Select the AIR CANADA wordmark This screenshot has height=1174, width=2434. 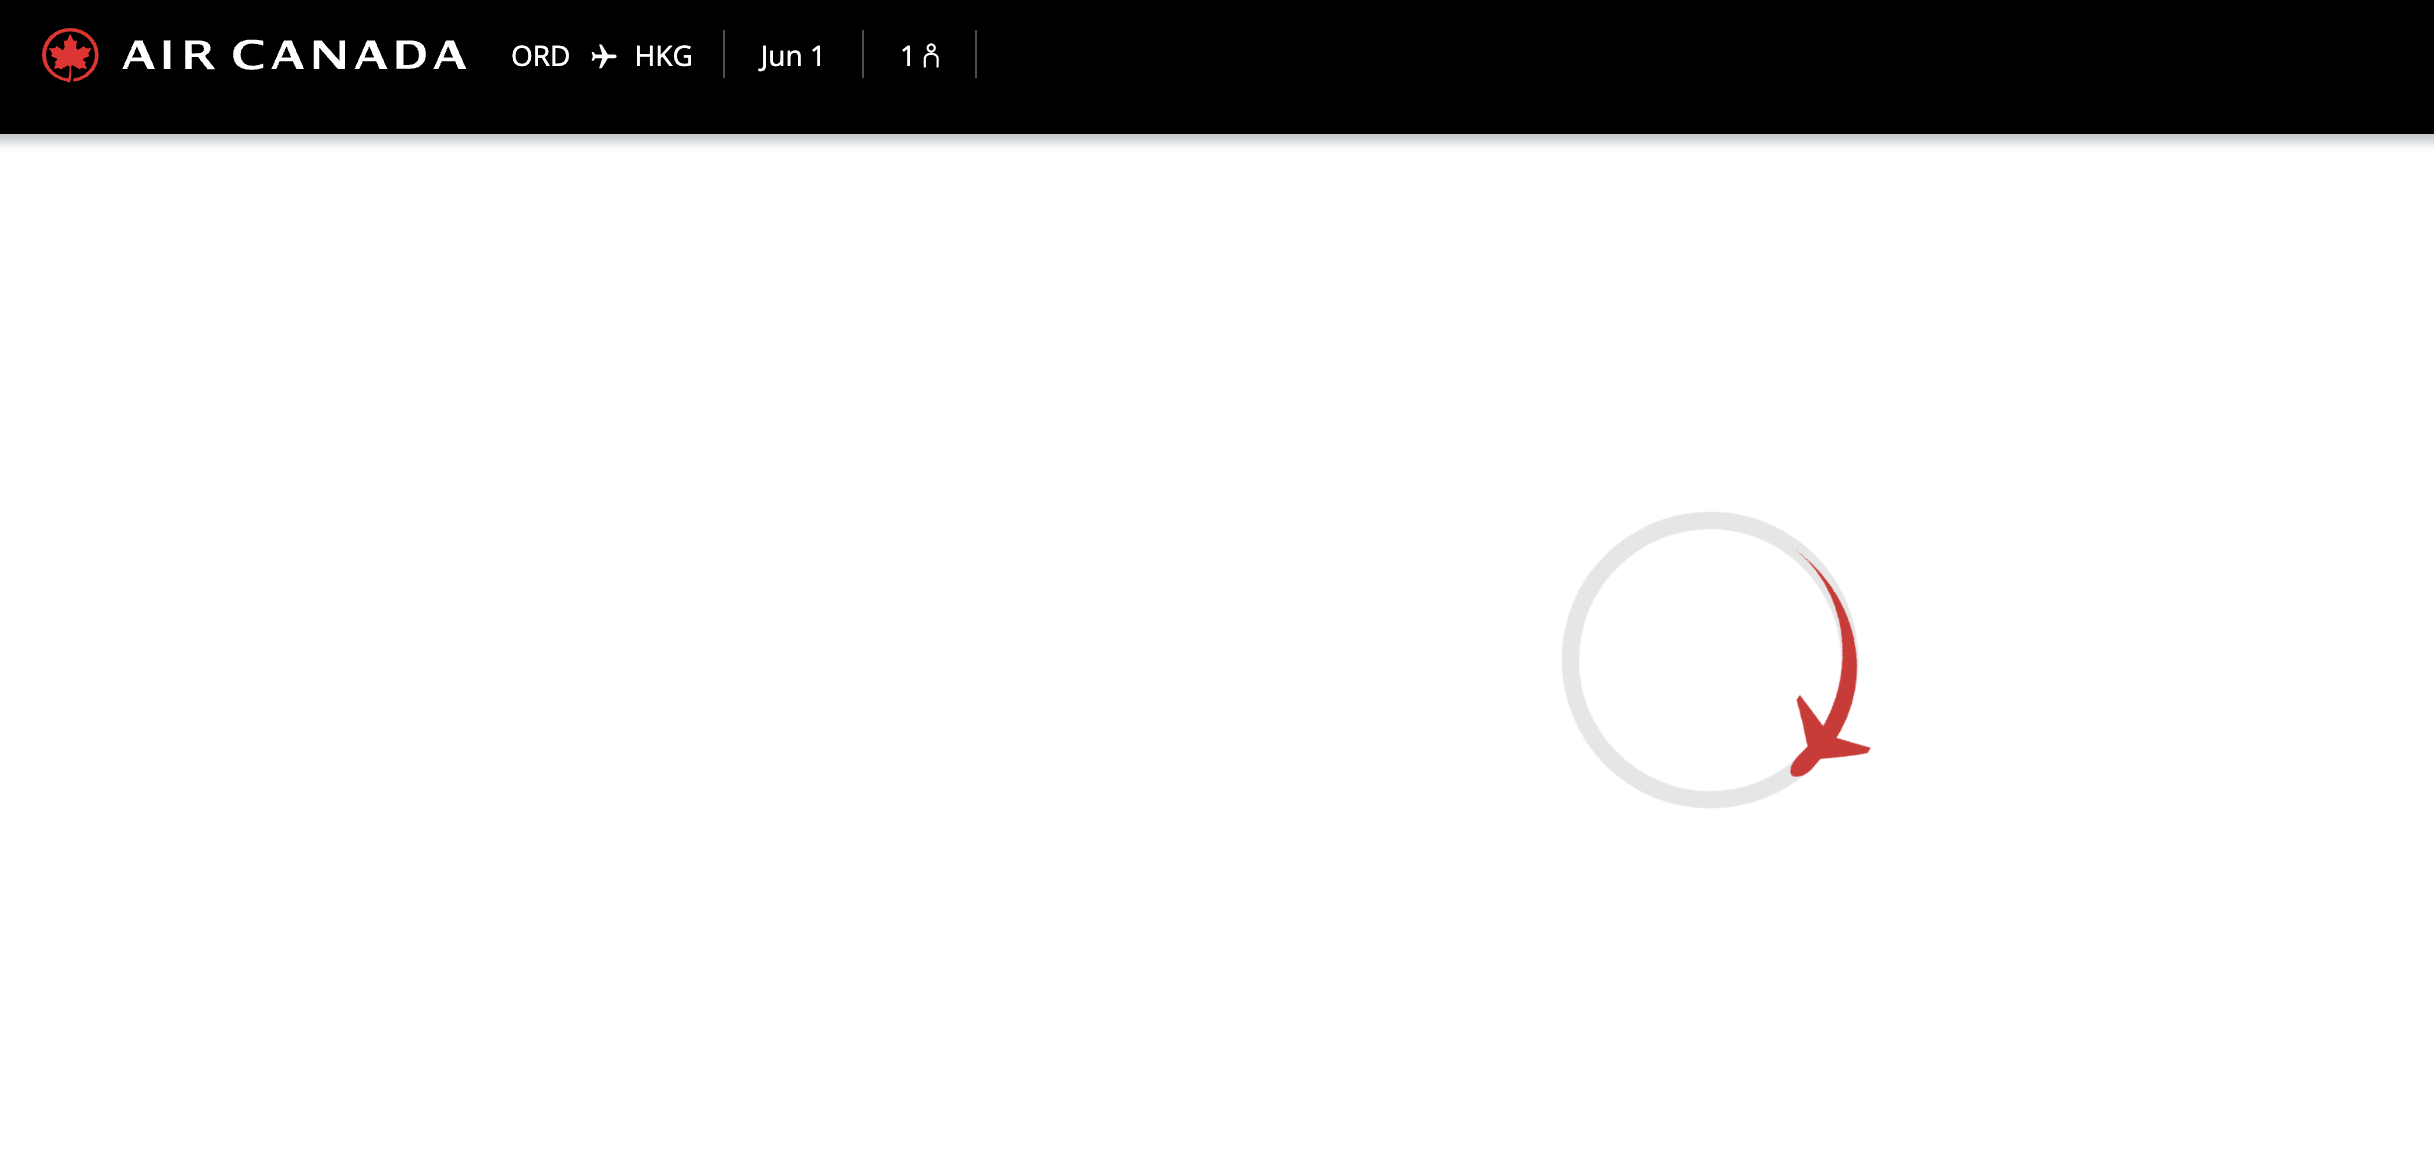tap(294, 55)
